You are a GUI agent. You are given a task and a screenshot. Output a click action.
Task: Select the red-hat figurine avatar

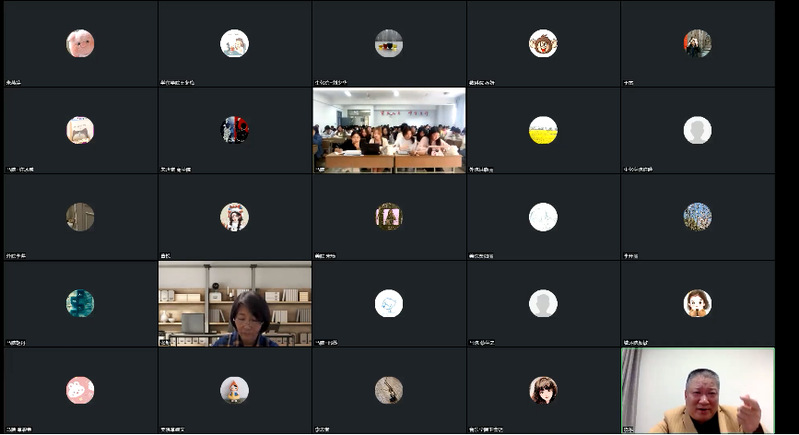[x=234, y=390]
